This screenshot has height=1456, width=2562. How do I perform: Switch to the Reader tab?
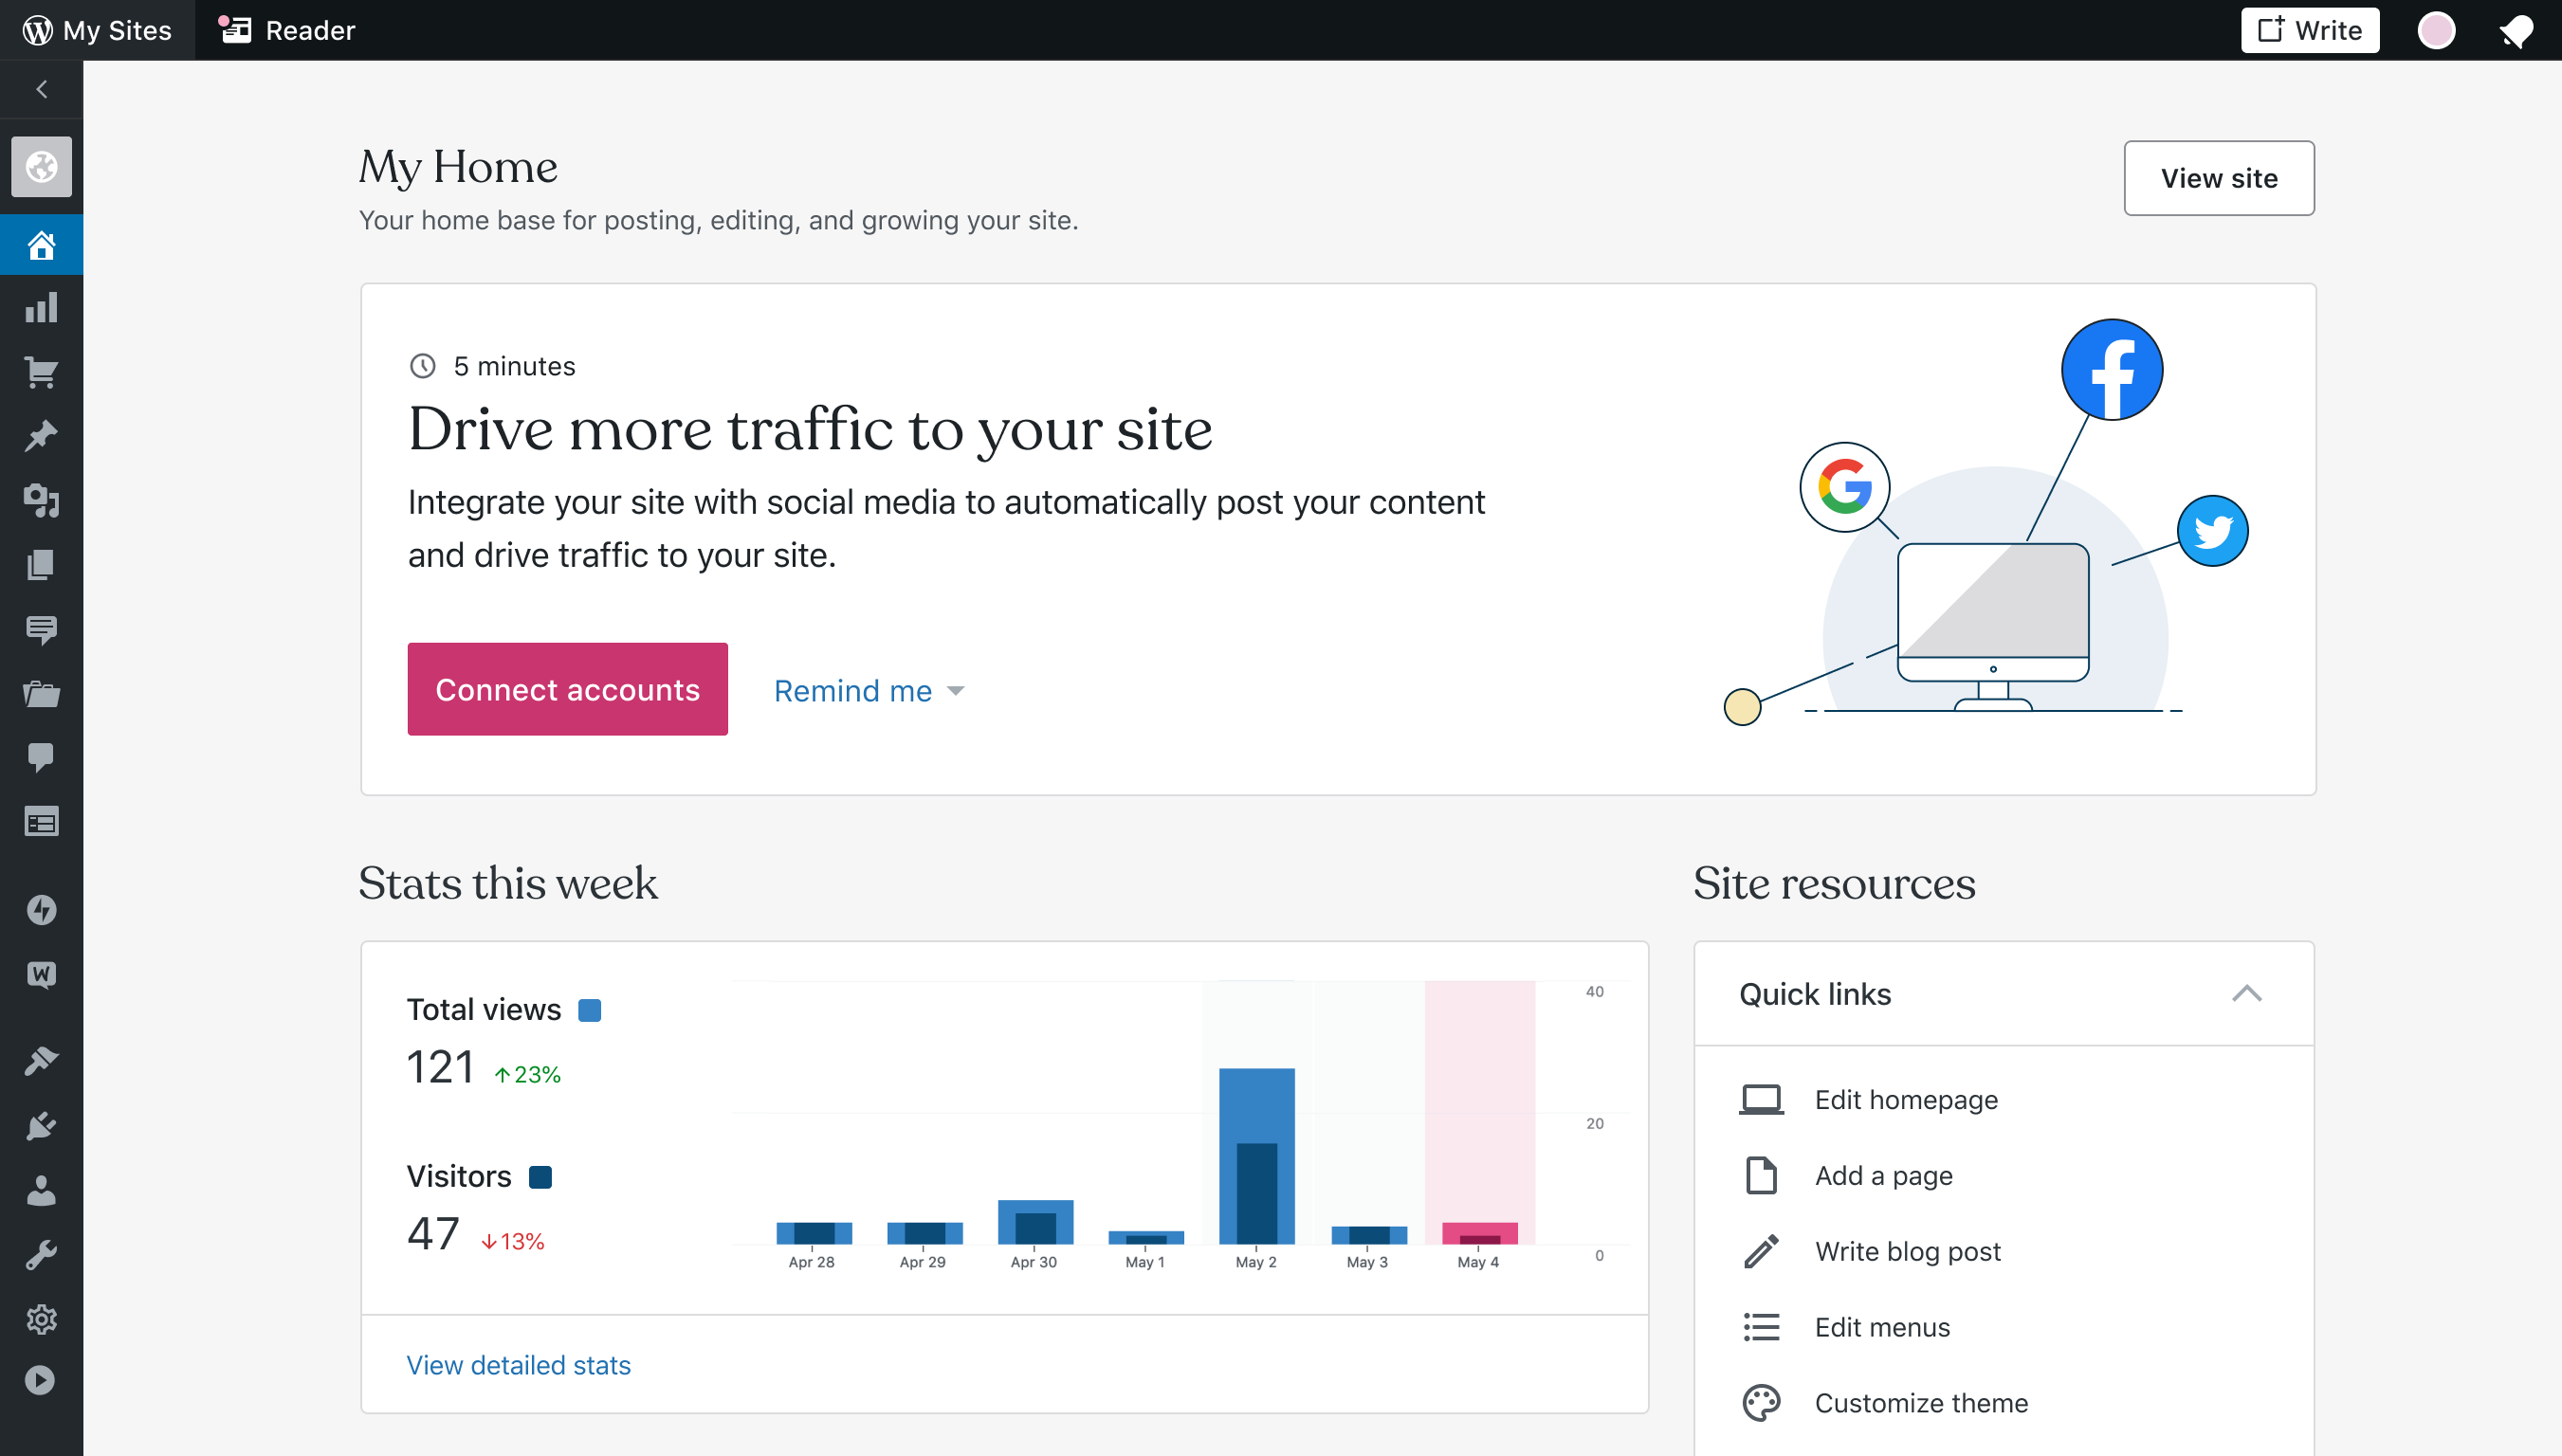(x=287, y=30)
